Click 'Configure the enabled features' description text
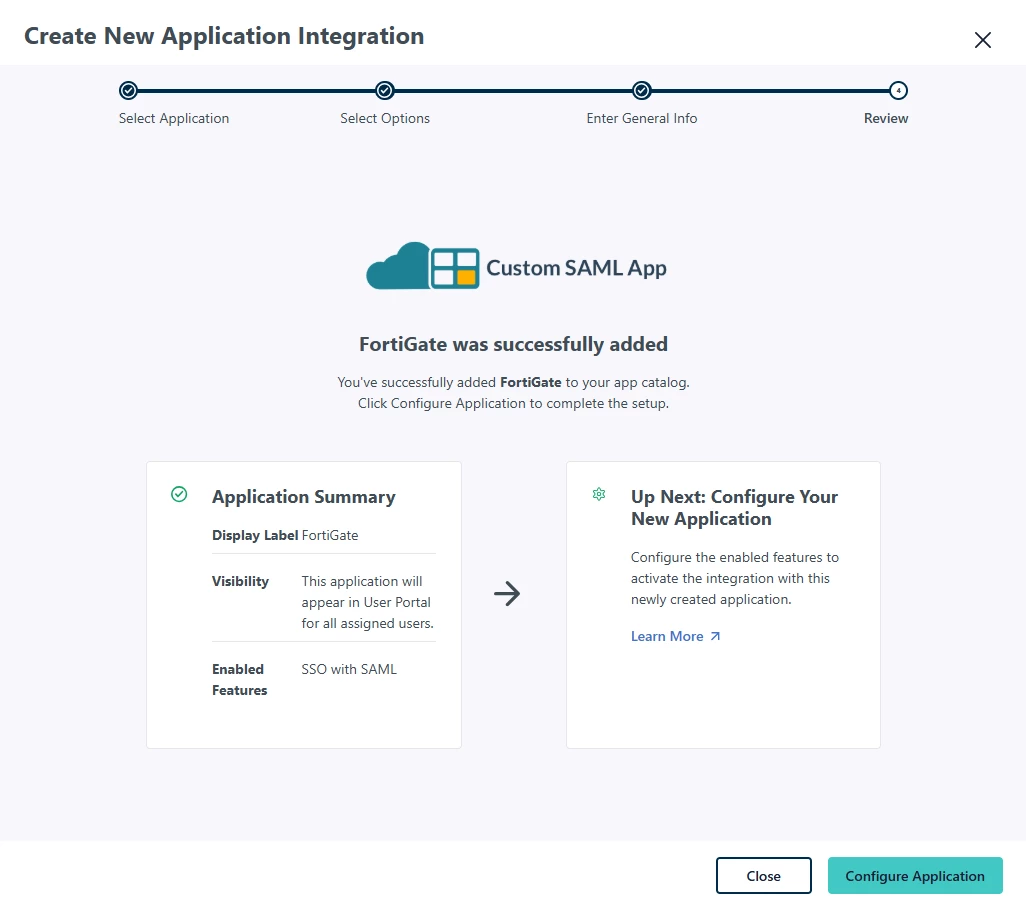The image size is (1026, 902). point(734,578)
